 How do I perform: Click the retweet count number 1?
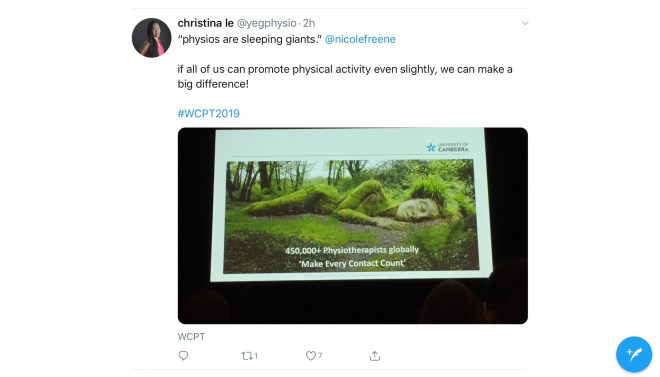[256, 356]
